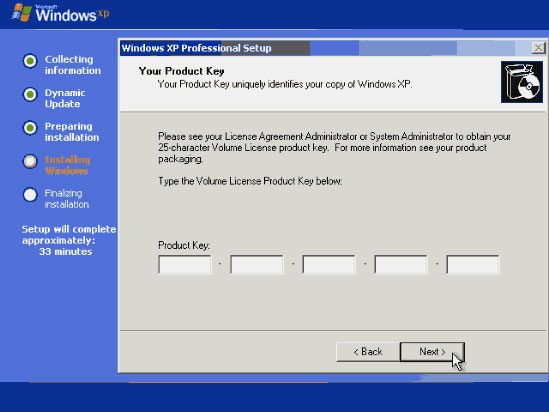Click the Installing Windows step label
The image size is (549, 412).
[68, 165]
